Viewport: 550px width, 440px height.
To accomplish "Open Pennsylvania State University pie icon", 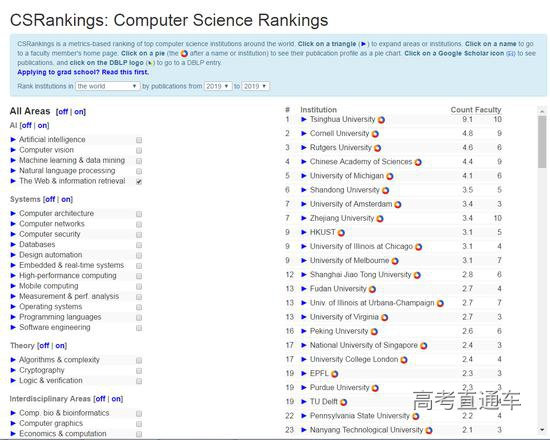I will pos(416,416).
